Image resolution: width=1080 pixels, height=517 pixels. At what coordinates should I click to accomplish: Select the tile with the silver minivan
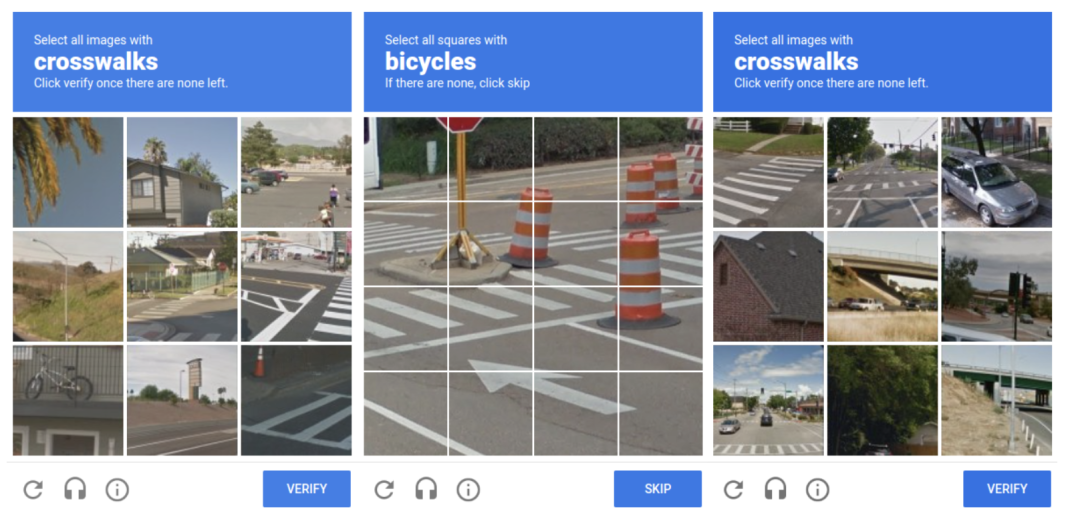pos(997,172)
